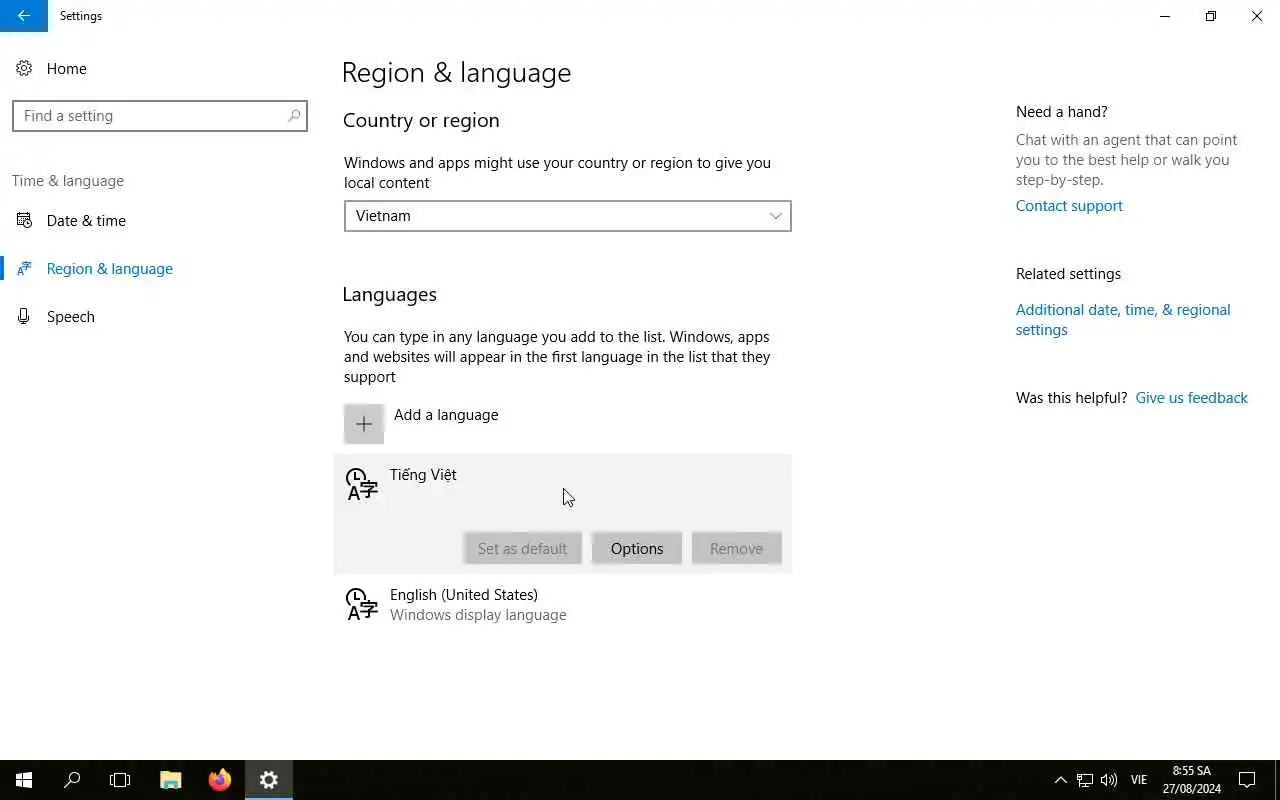Open the taskbar clock showing 8:55 SA

click(1192, 780)
